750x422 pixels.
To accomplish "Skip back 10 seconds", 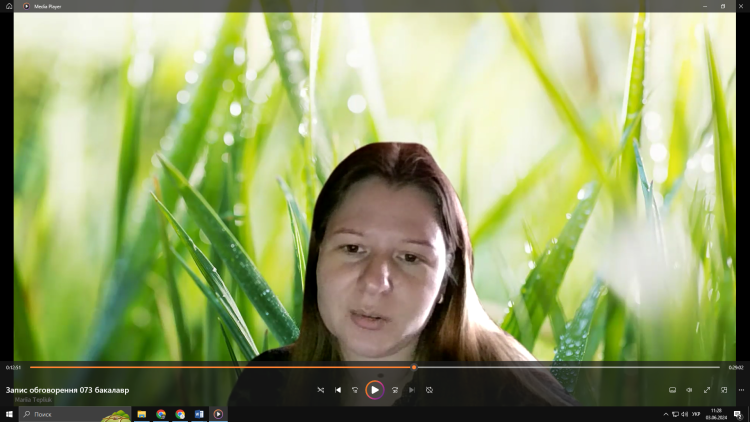I will [x=355, y=390].
